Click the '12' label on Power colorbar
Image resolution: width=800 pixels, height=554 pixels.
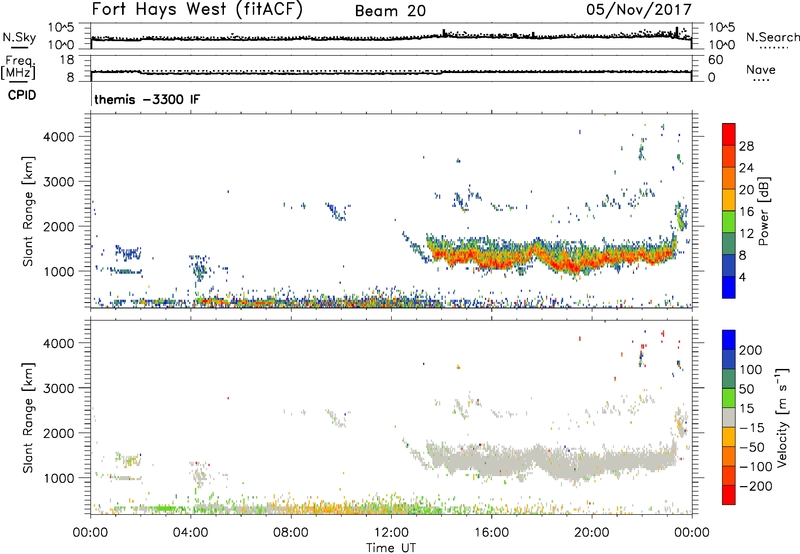click(x=746, y=234)
